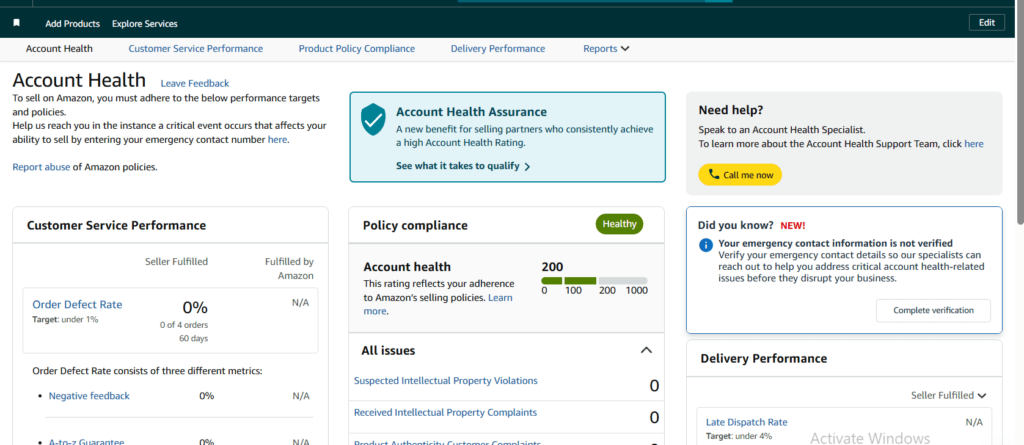Click the blue info icon in Did you know
Image resolution: width=1024 pixels, height=445 pixels.
click(x=705, y=246)
